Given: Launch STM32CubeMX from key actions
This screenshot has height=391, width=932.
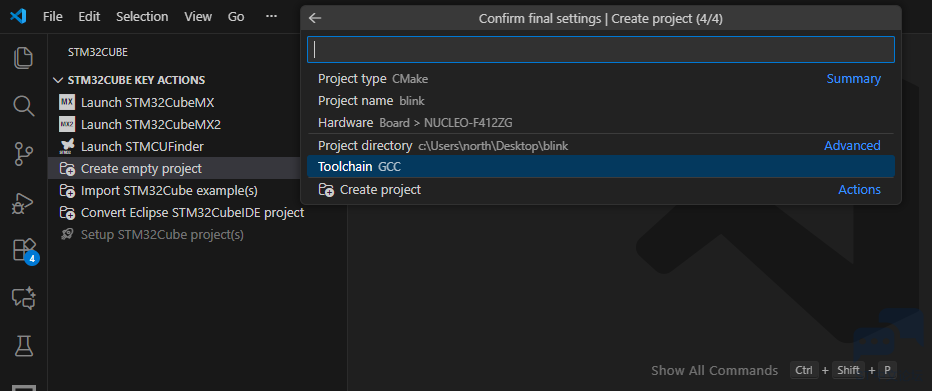Looking at the screenshot, I should 147,102.
